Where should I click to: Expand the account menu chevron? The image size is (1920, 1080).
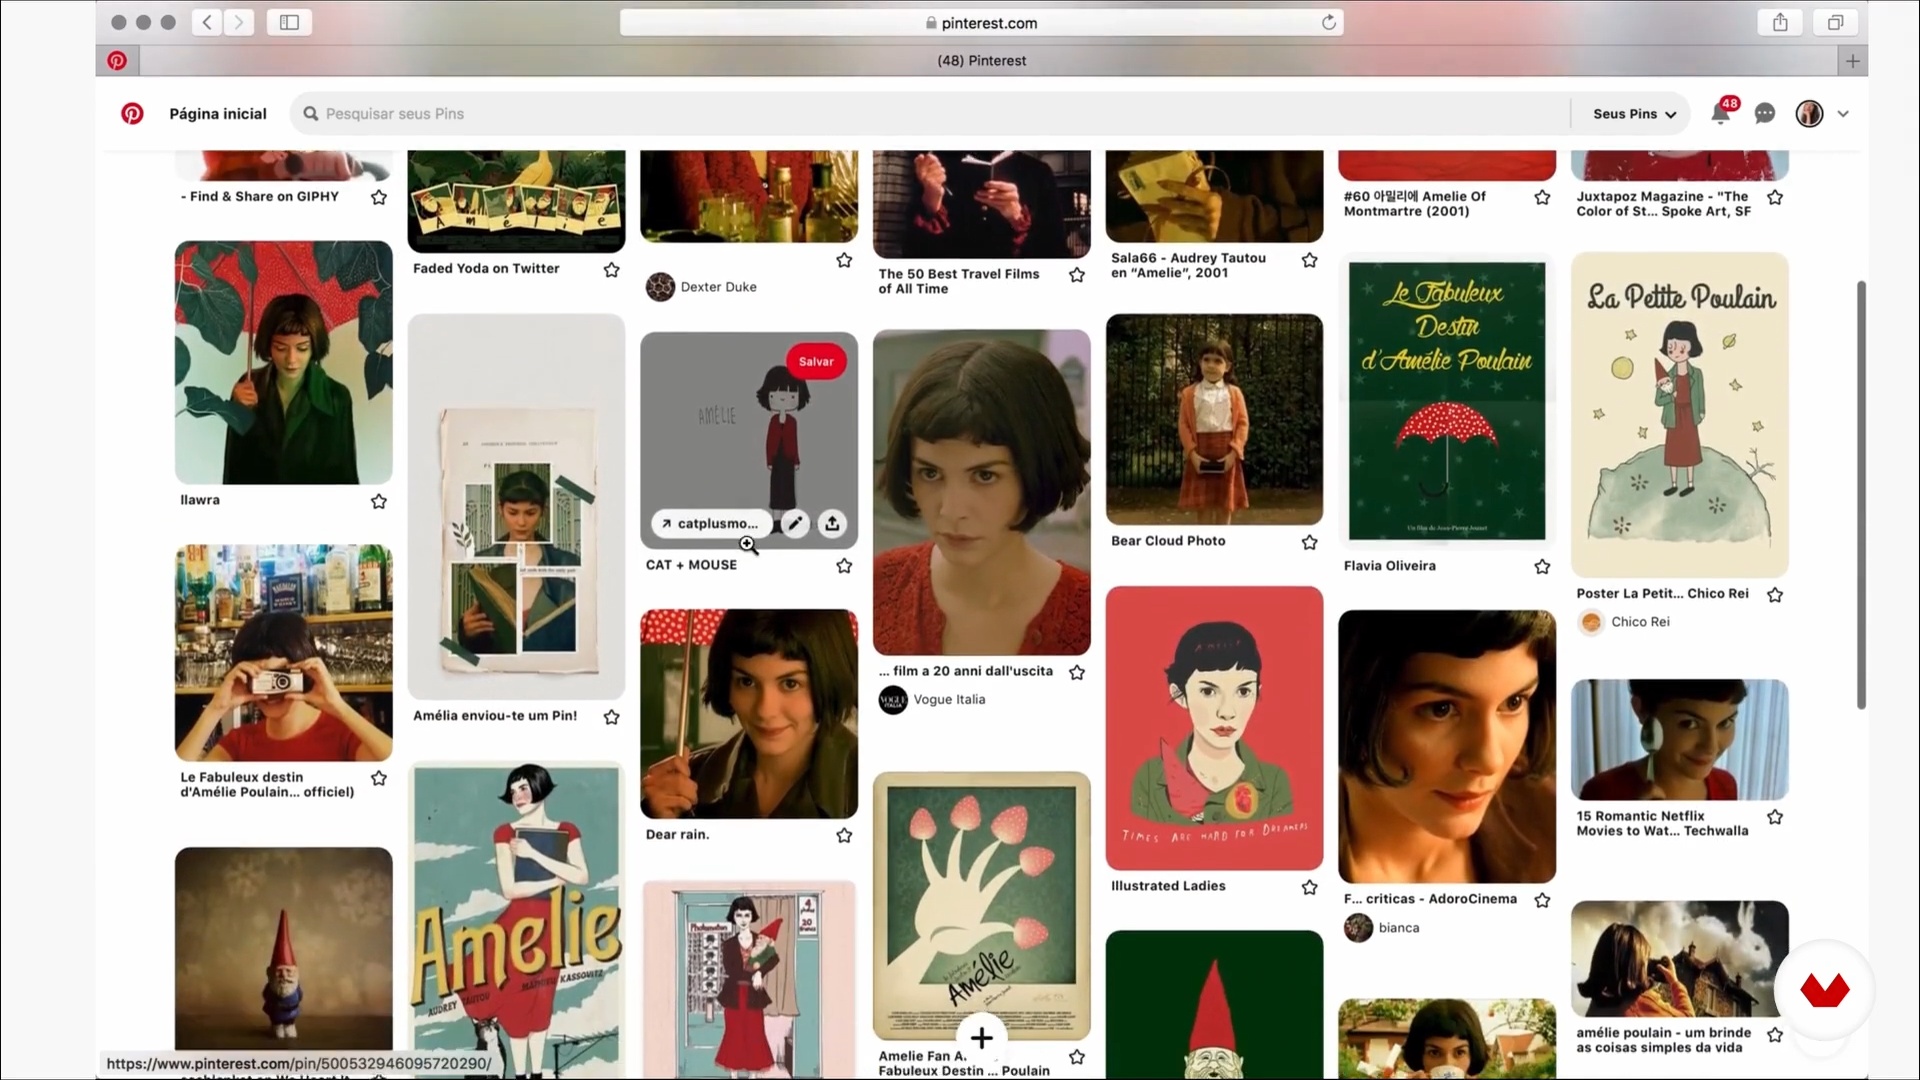[x=1843, y=113]
